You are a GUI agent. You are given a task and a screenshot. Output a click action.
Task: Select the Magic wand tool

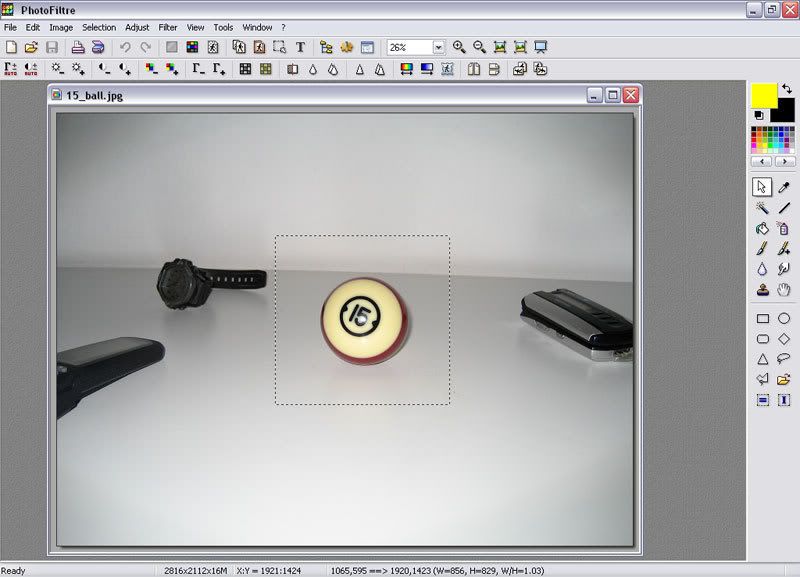[x=762, y=208]
